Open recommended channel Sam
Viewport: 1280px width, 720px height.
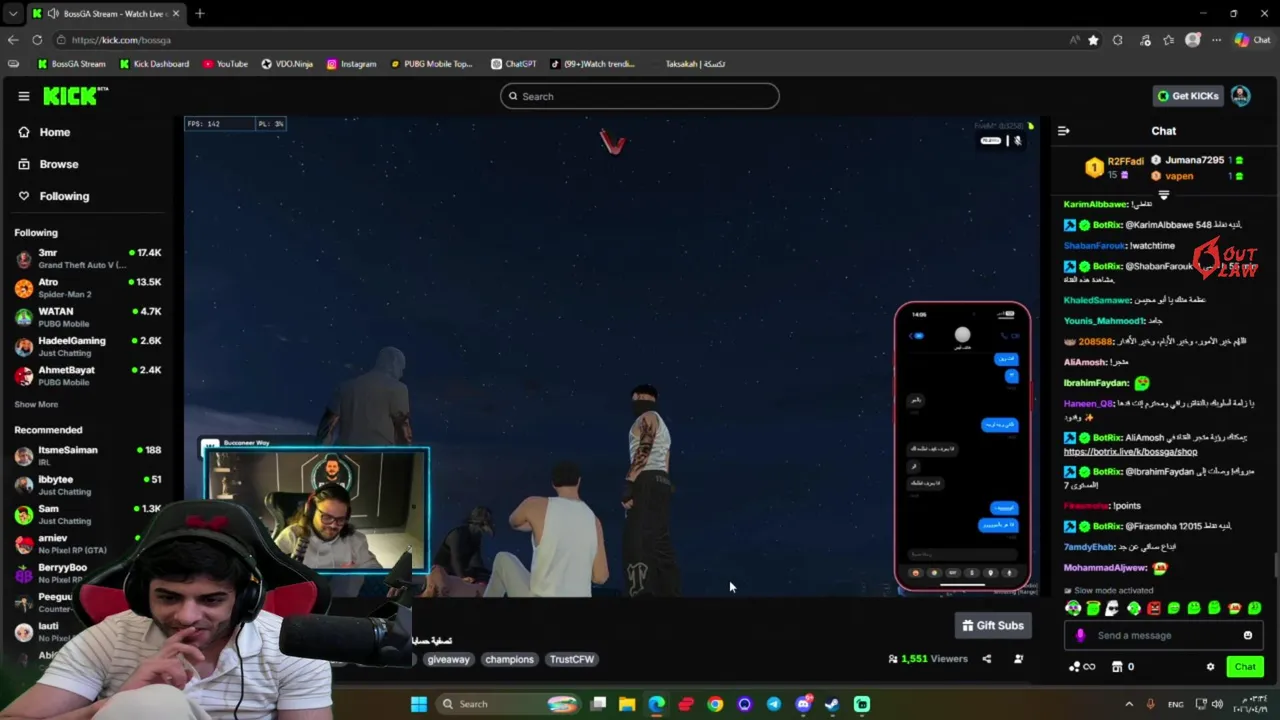[88, 514]
